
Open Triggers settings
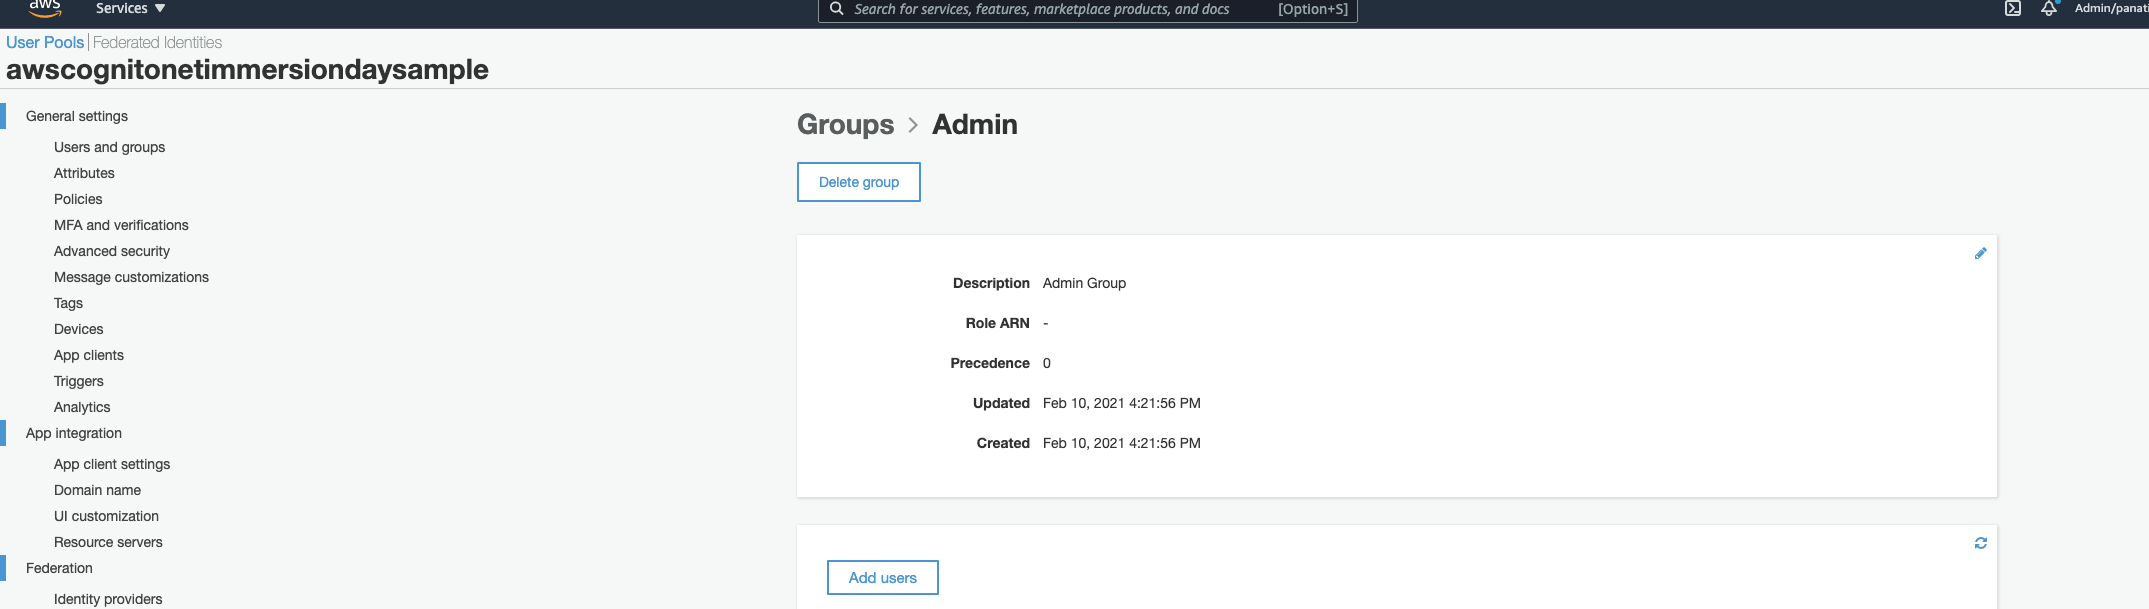click(x=79, y=381)
